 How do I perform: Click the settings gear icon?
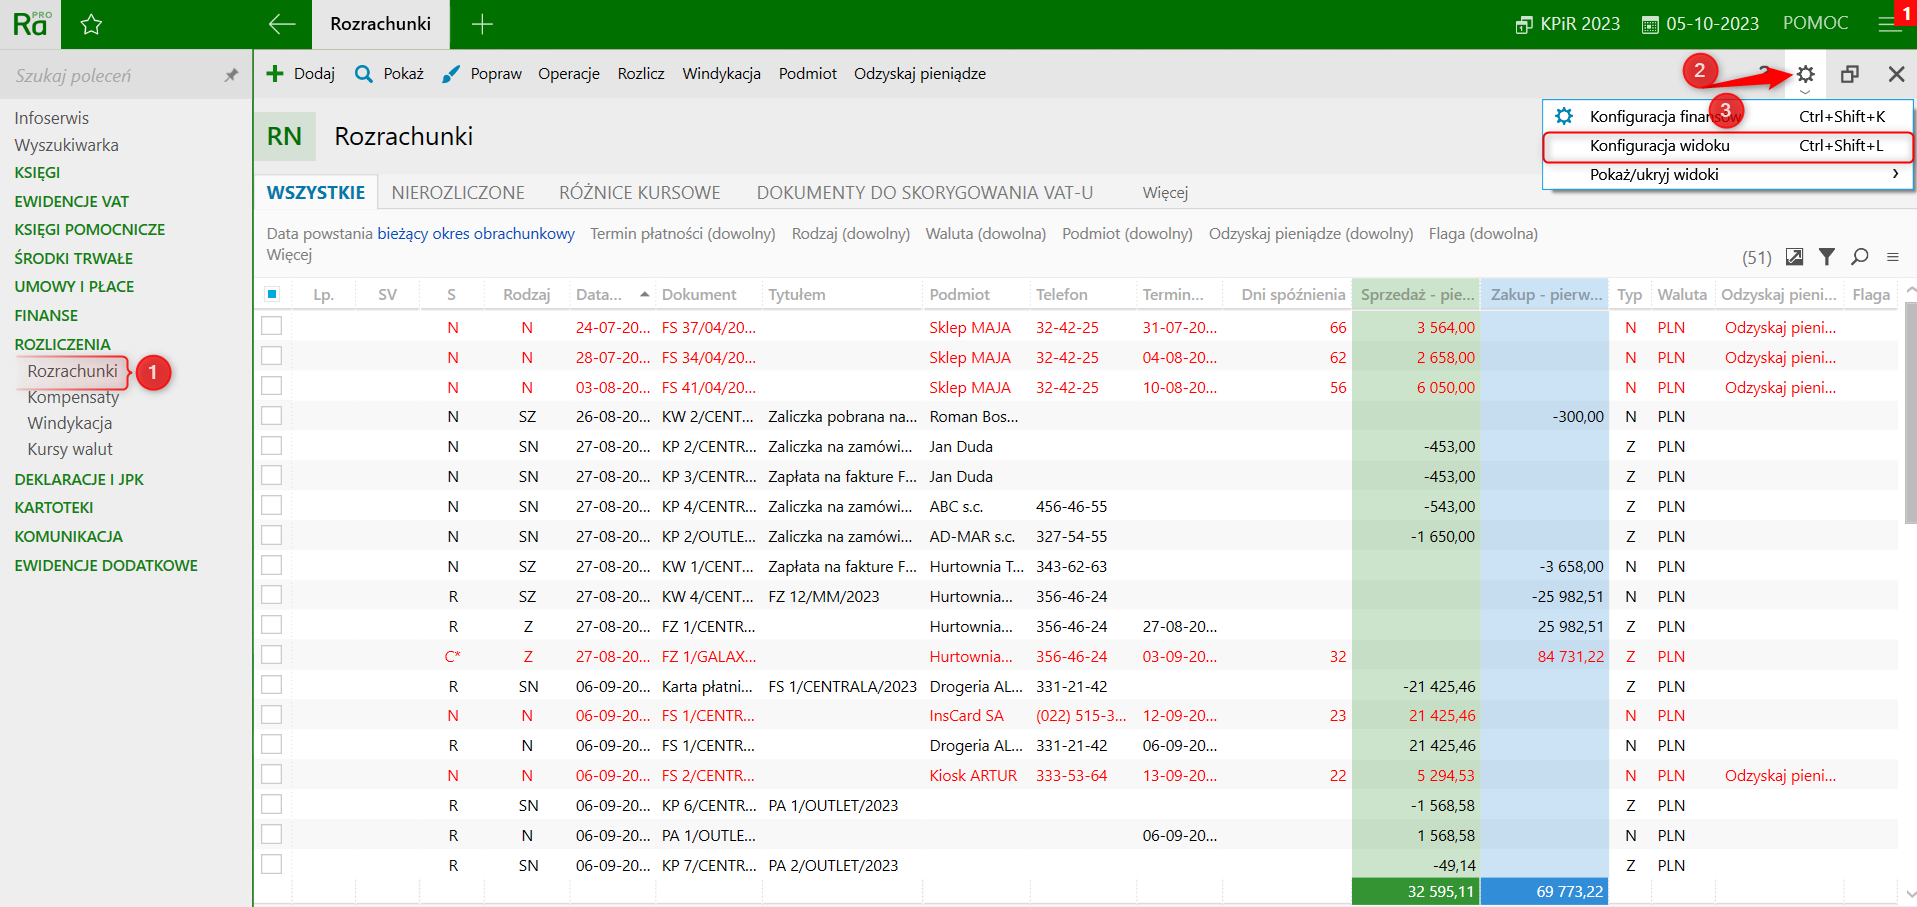point(1805,74)
